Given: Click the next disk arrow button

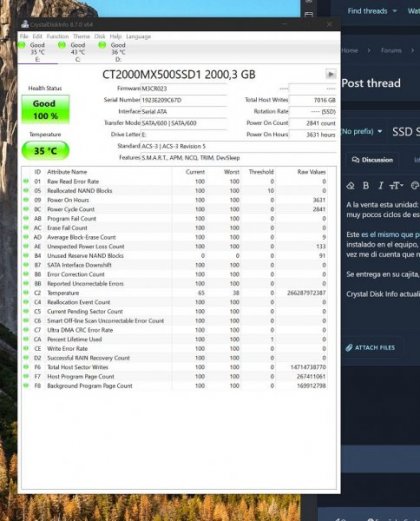Looking at the screenshot, I should point(330,74).
